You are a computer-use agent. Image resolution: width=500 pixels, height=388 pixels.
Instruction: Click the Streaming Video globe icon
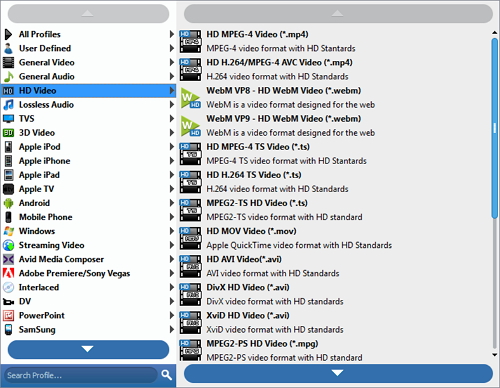[x=8, y=245]
